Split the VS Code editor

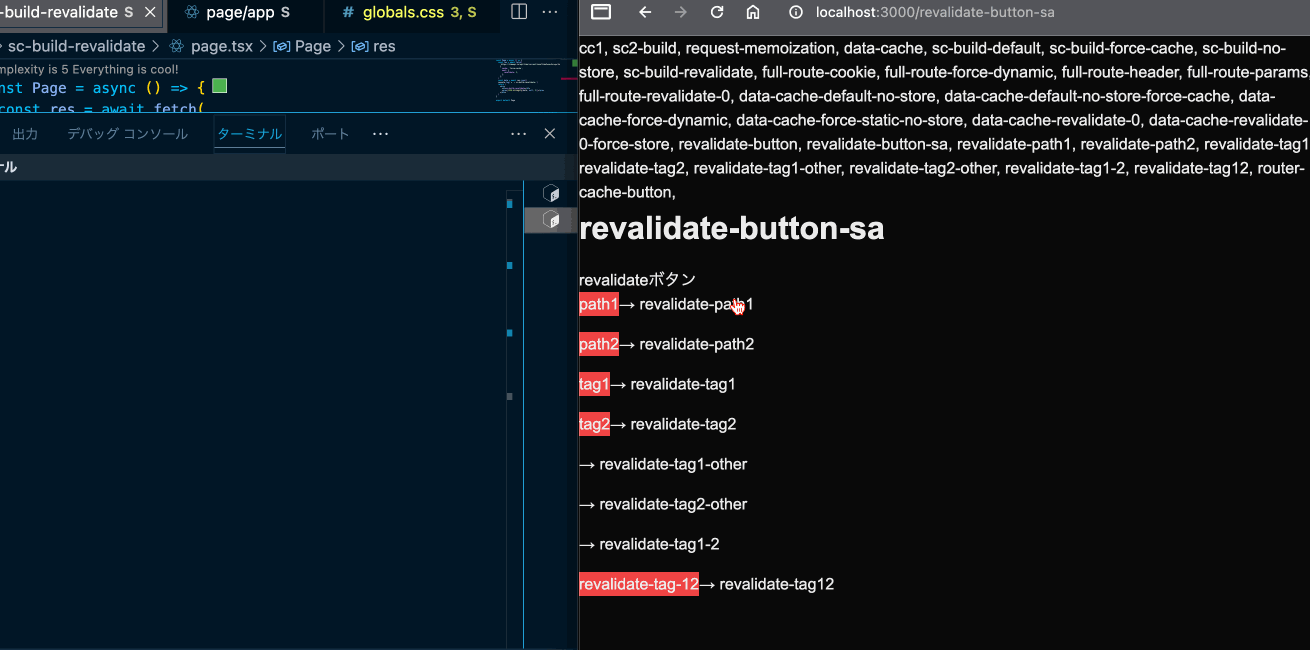tap(519, 12)
